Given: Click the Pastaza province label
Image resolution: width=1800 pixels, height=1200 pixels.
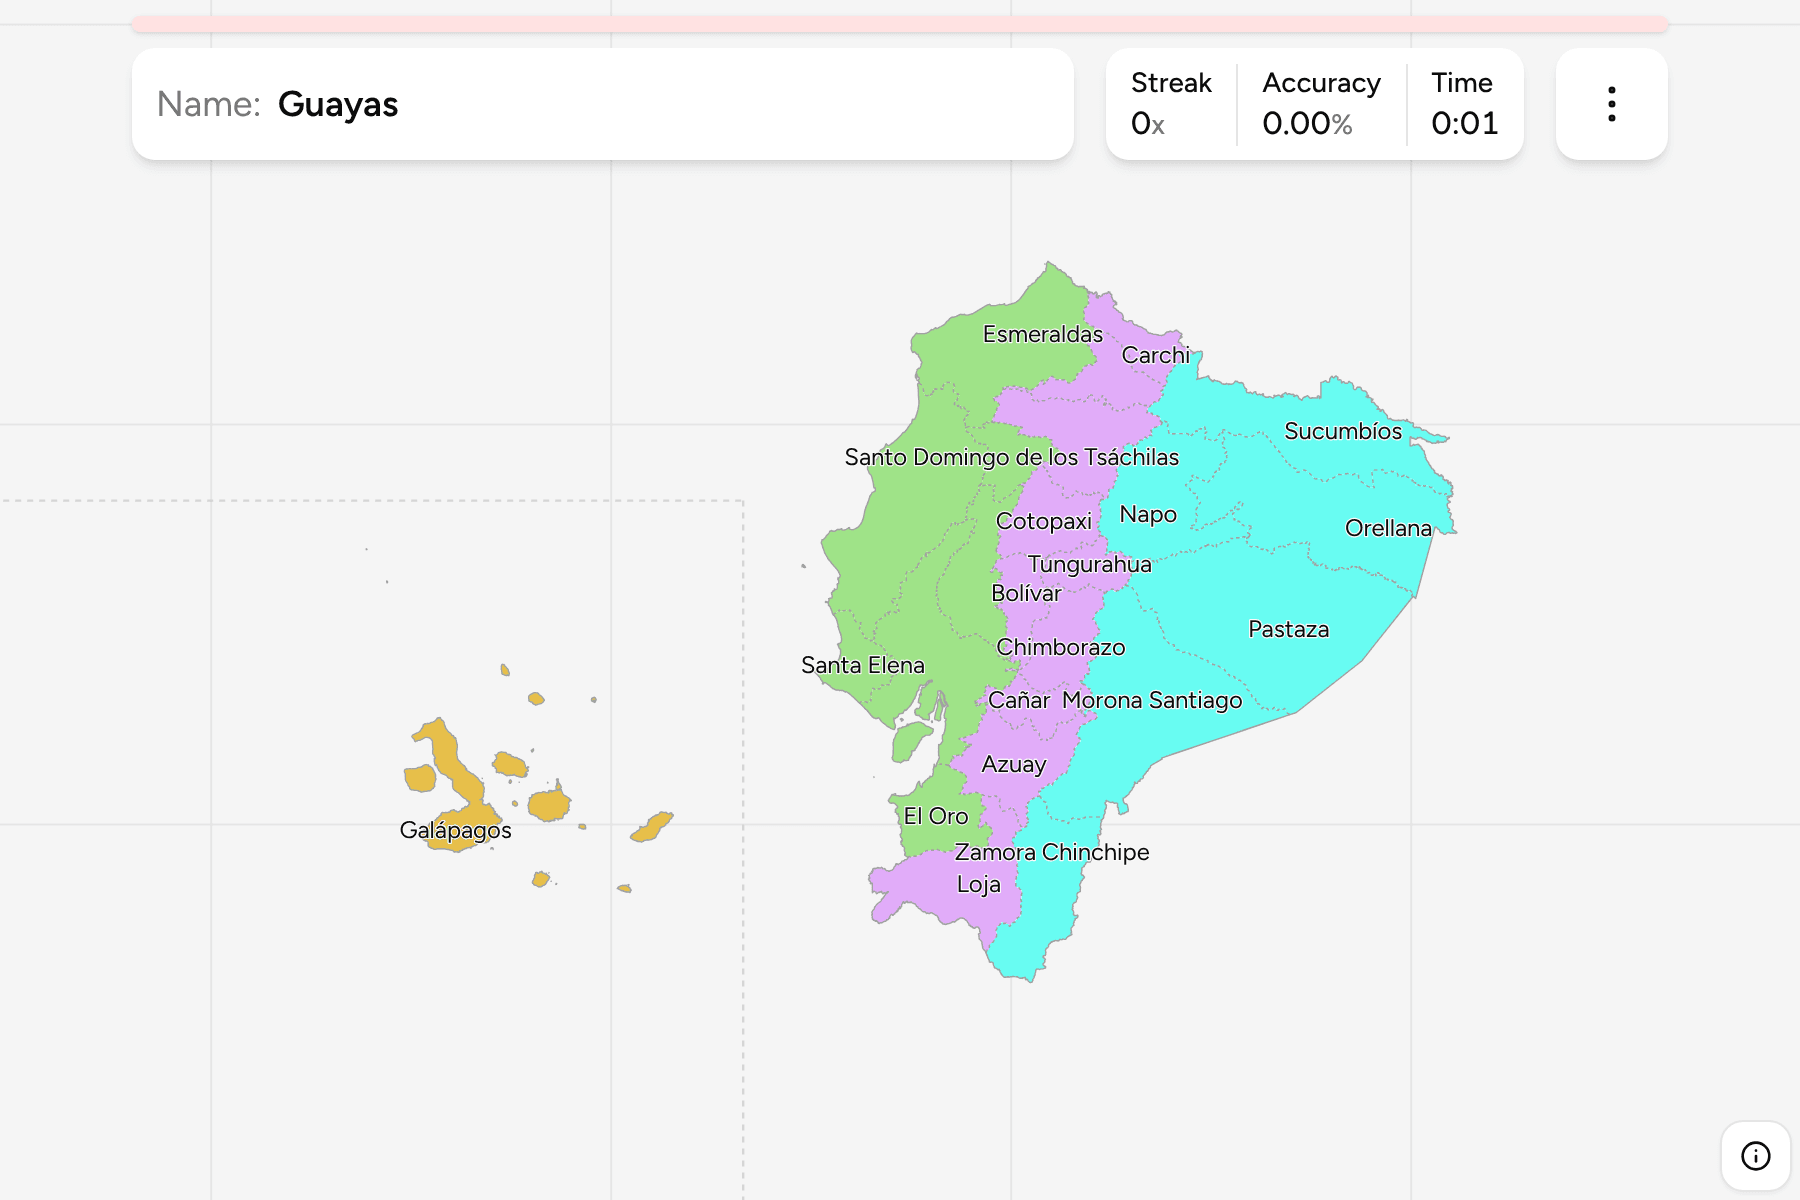Looking at the screenshot, I should click(1289, 629).
